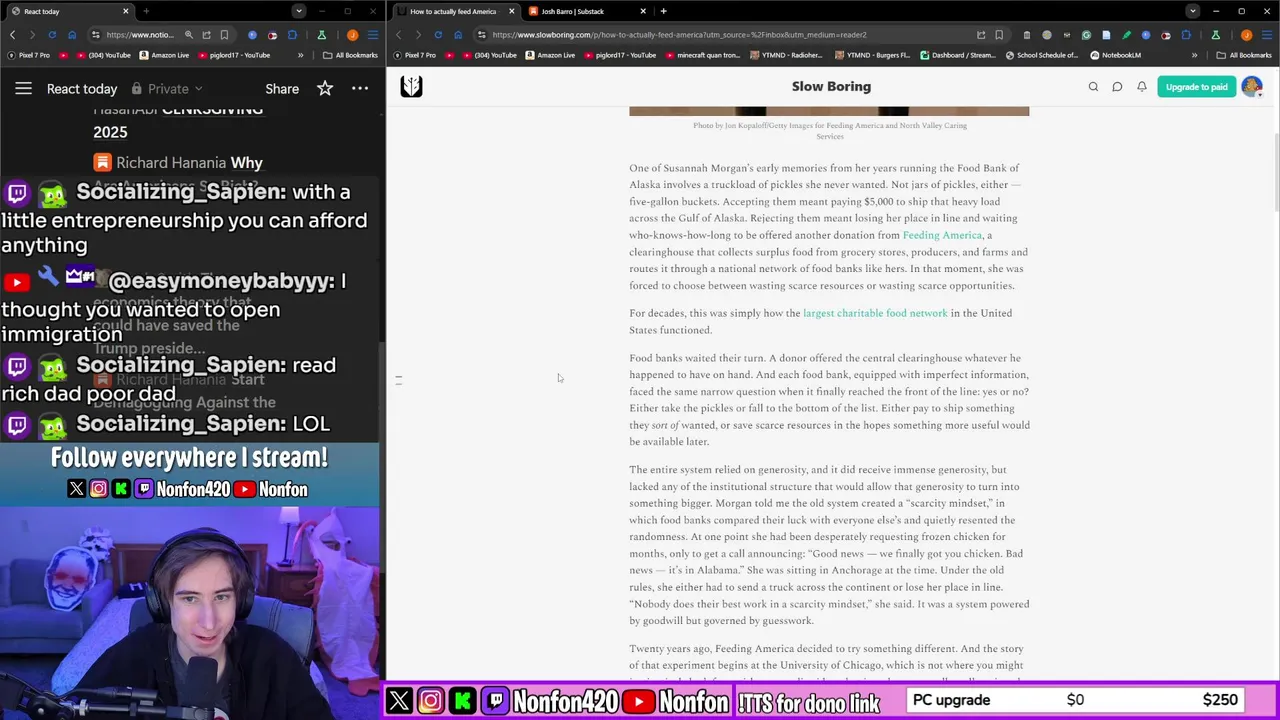
Task: Open the tab search dropdown in Notion window
Action: click(299, 11)
